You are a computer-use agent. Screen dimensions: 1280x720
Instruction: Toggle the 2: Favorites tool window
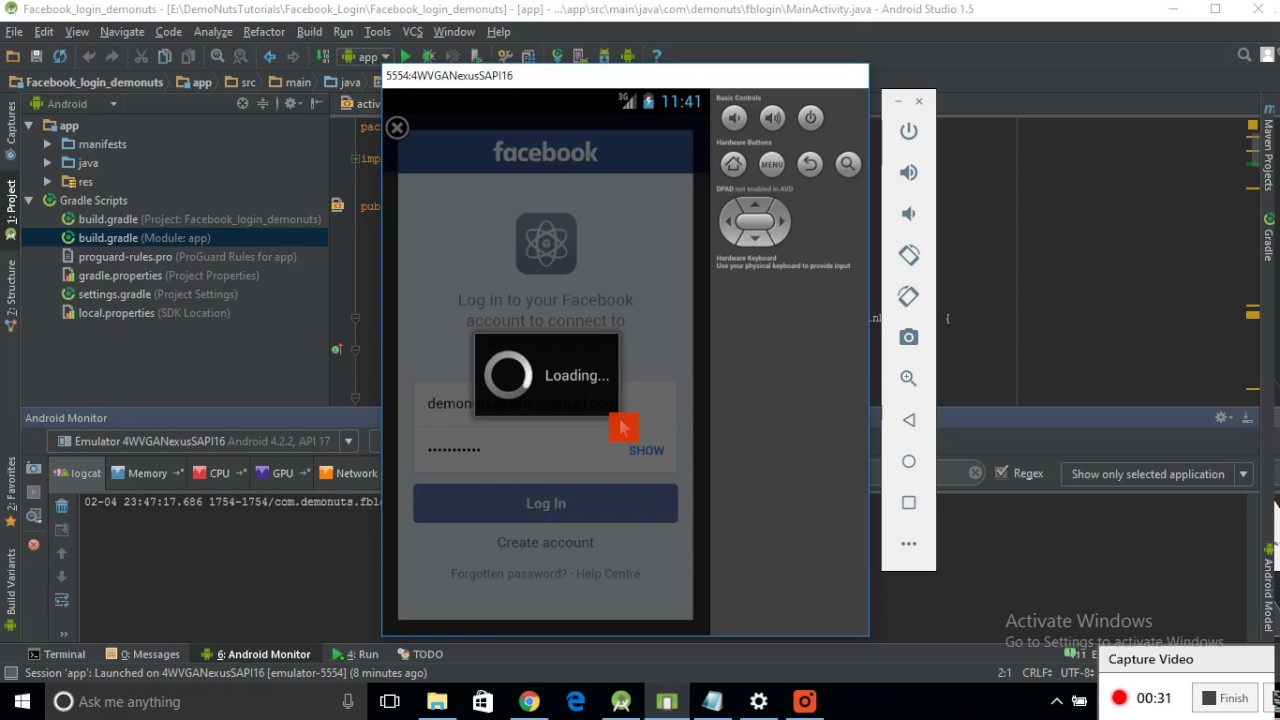tap(11, 492)
